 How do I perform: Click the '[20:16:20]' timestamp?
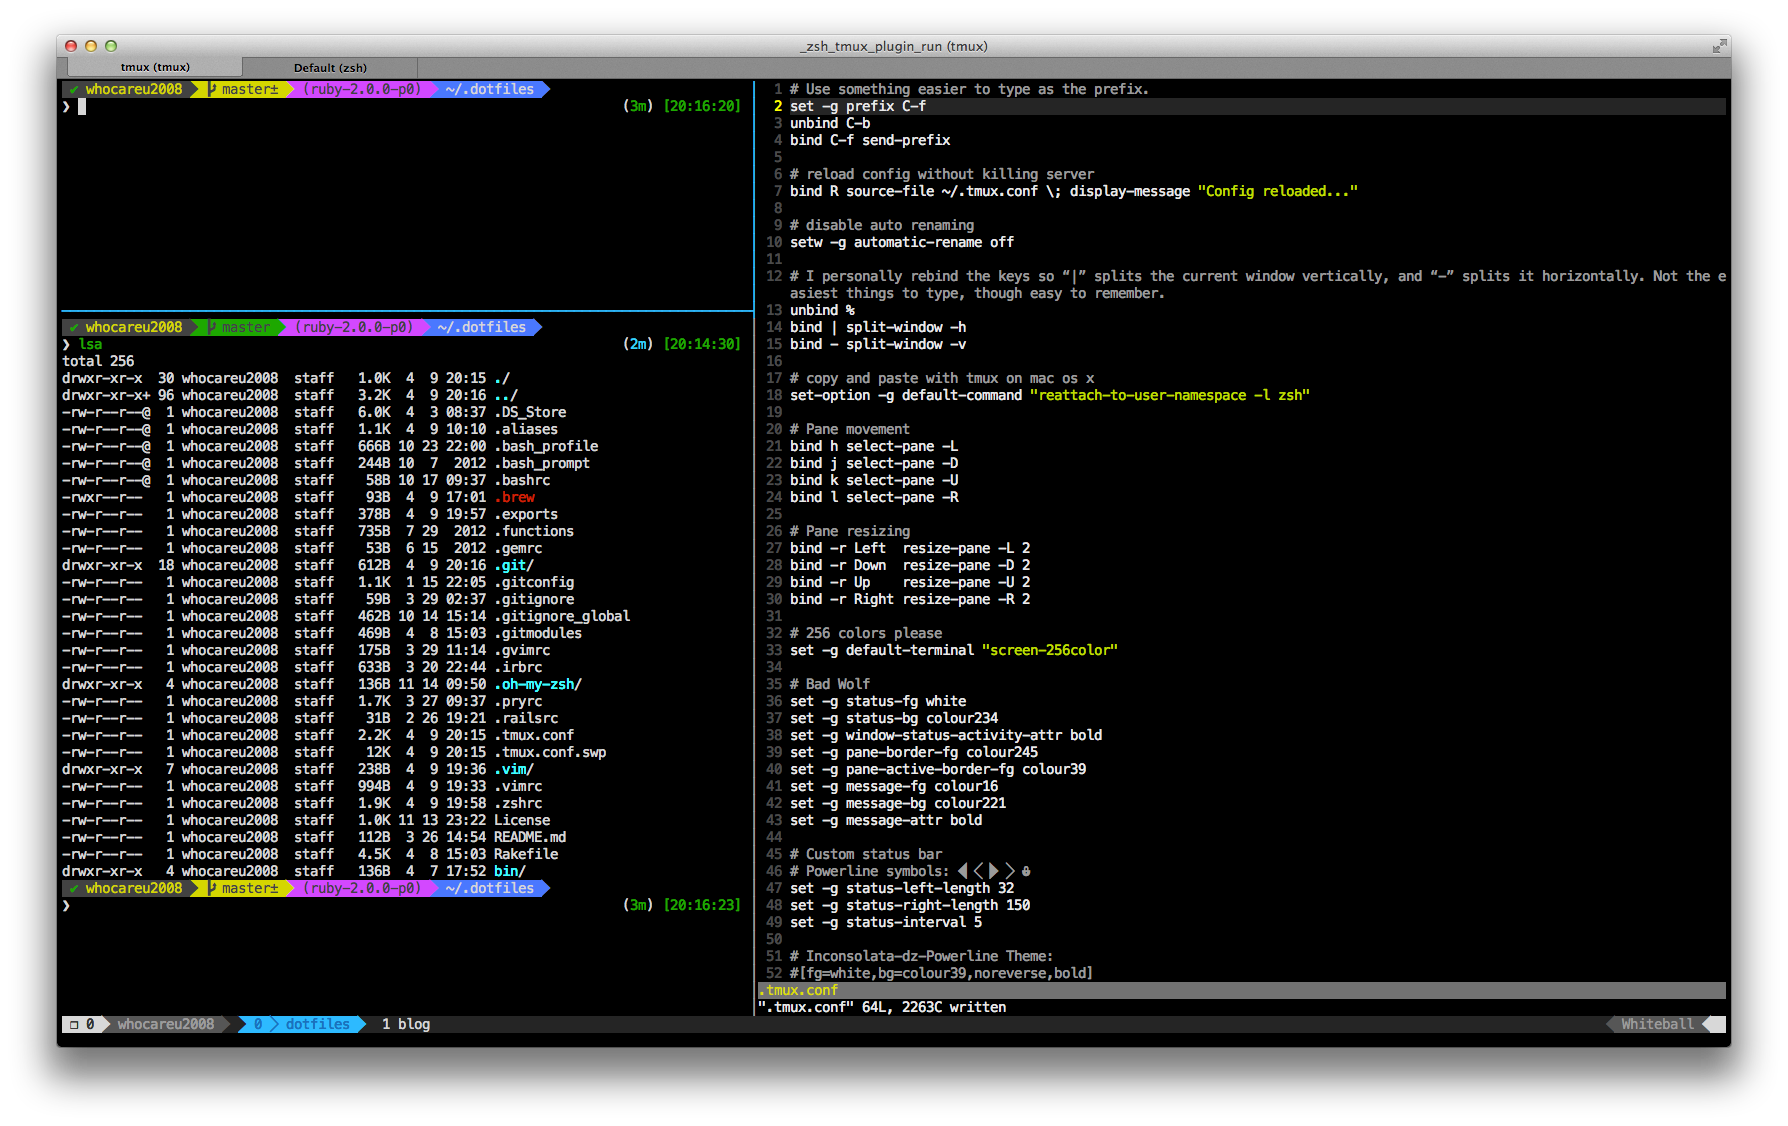(x=702, y=106)
